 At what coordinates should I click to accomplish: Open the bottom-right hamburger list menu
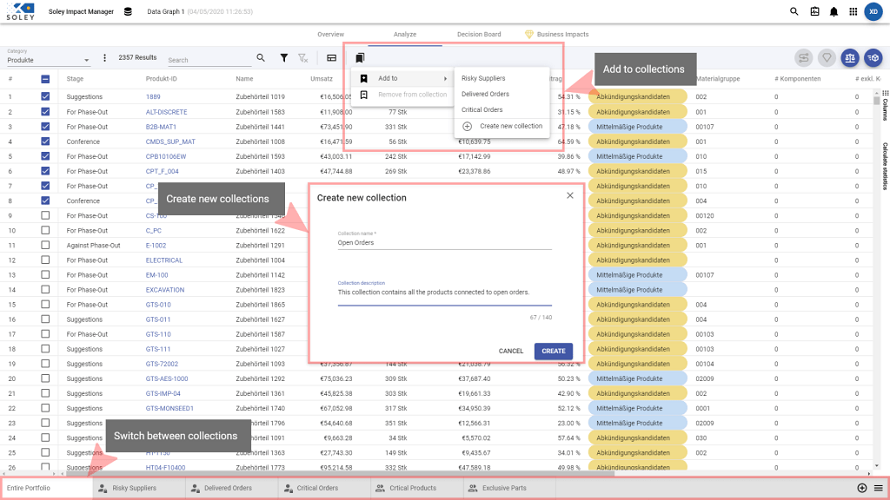pyautogui.click(x=877, y=488)
